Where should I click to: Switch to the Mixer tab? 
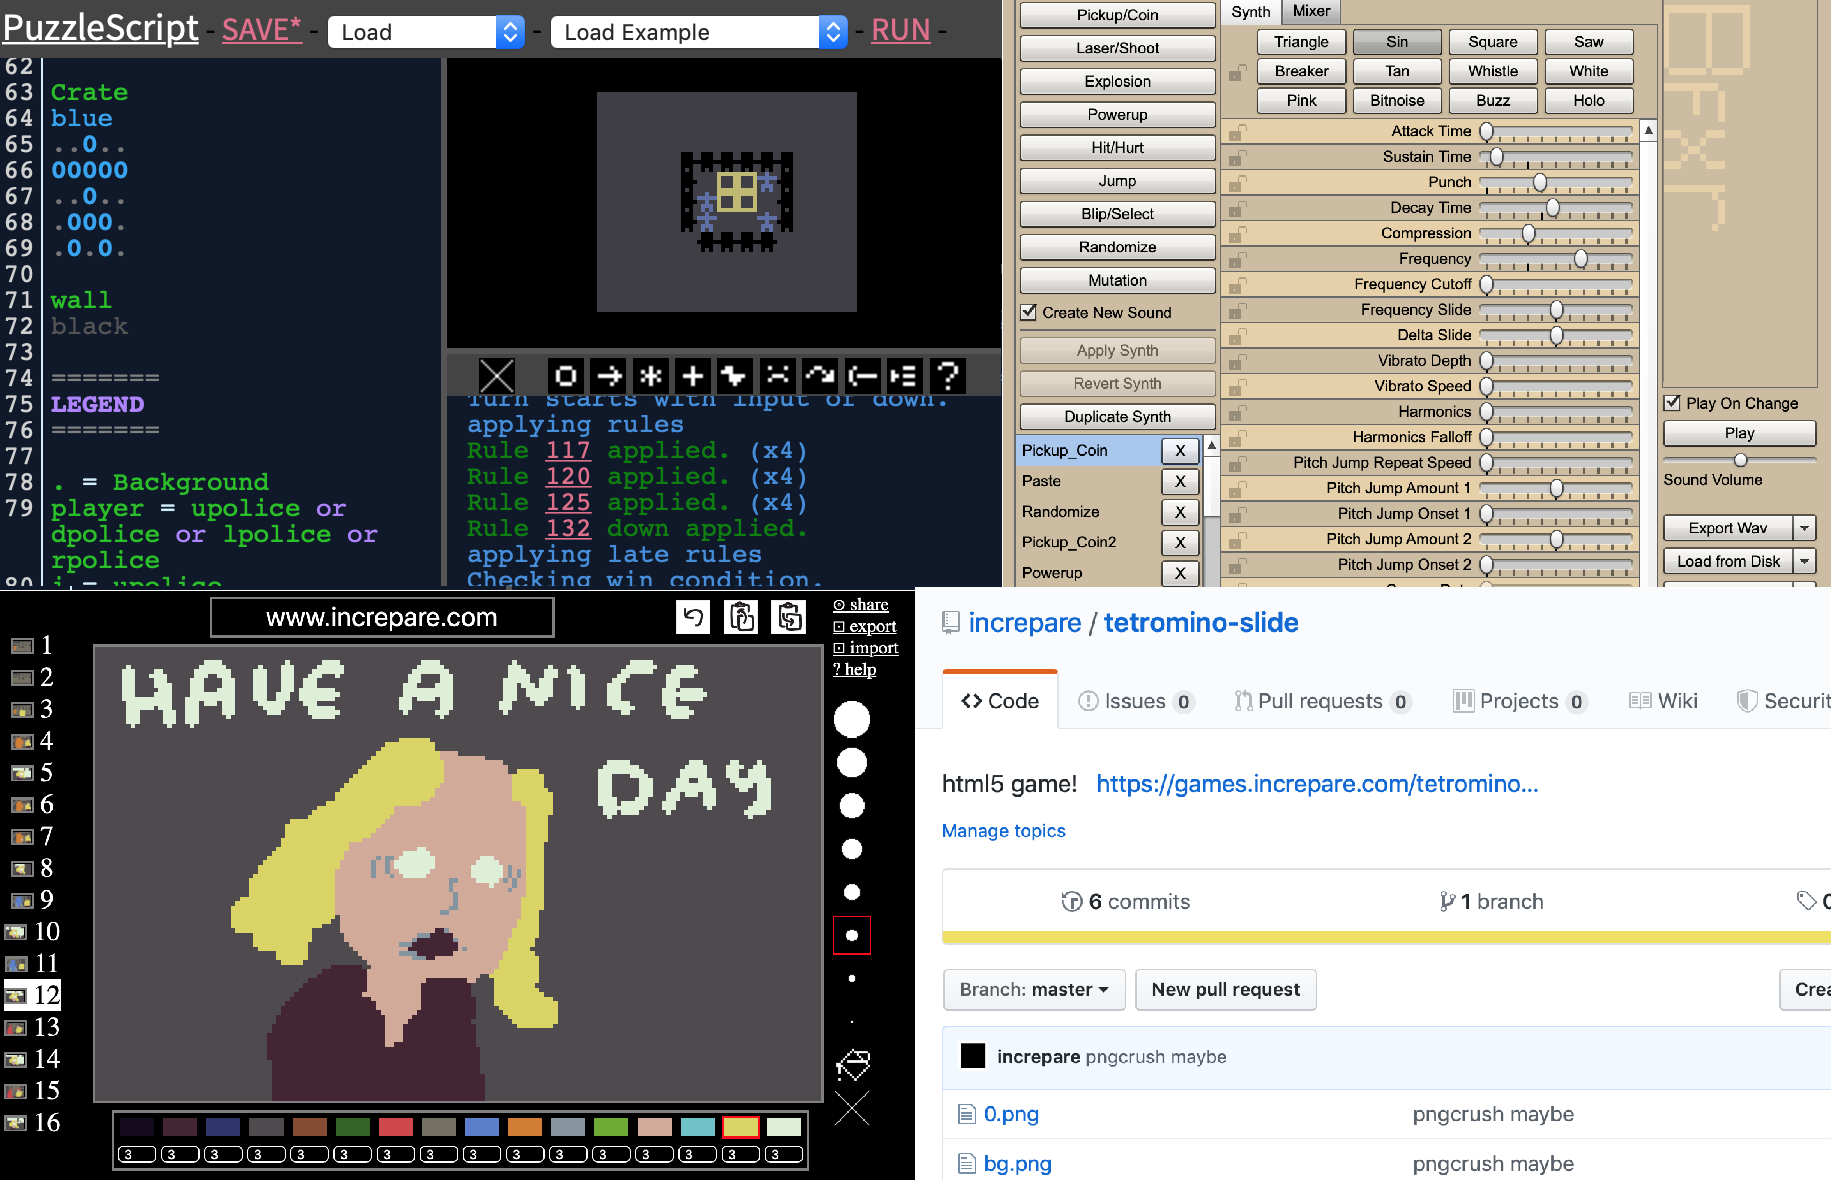pyautogui.click(x=1311, y=11)
